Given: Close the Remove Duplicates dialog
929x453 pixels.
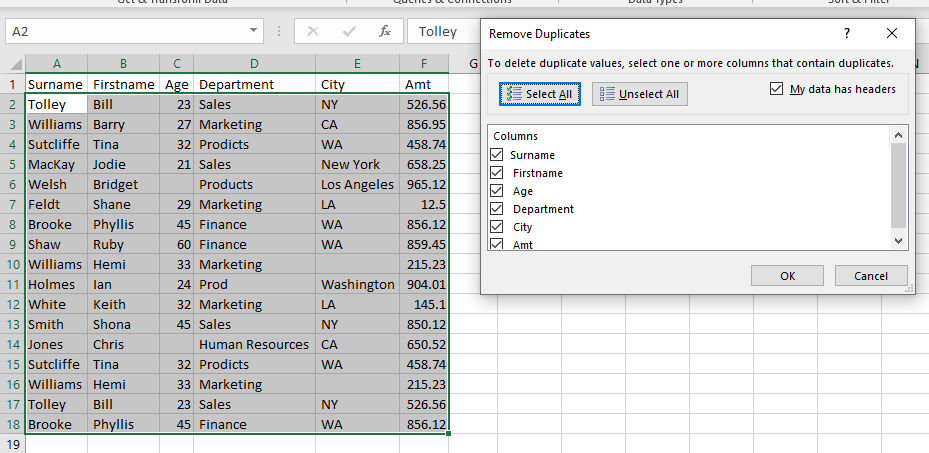Looking at the screenshot, I should (x=892, y=34).
